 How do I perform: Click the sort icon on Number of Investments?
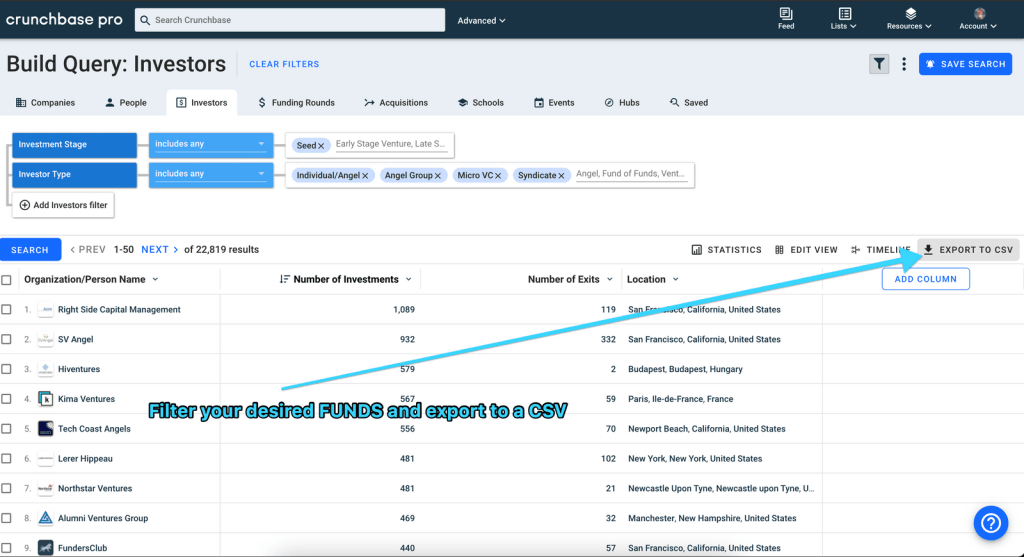[x=284, y=279]
